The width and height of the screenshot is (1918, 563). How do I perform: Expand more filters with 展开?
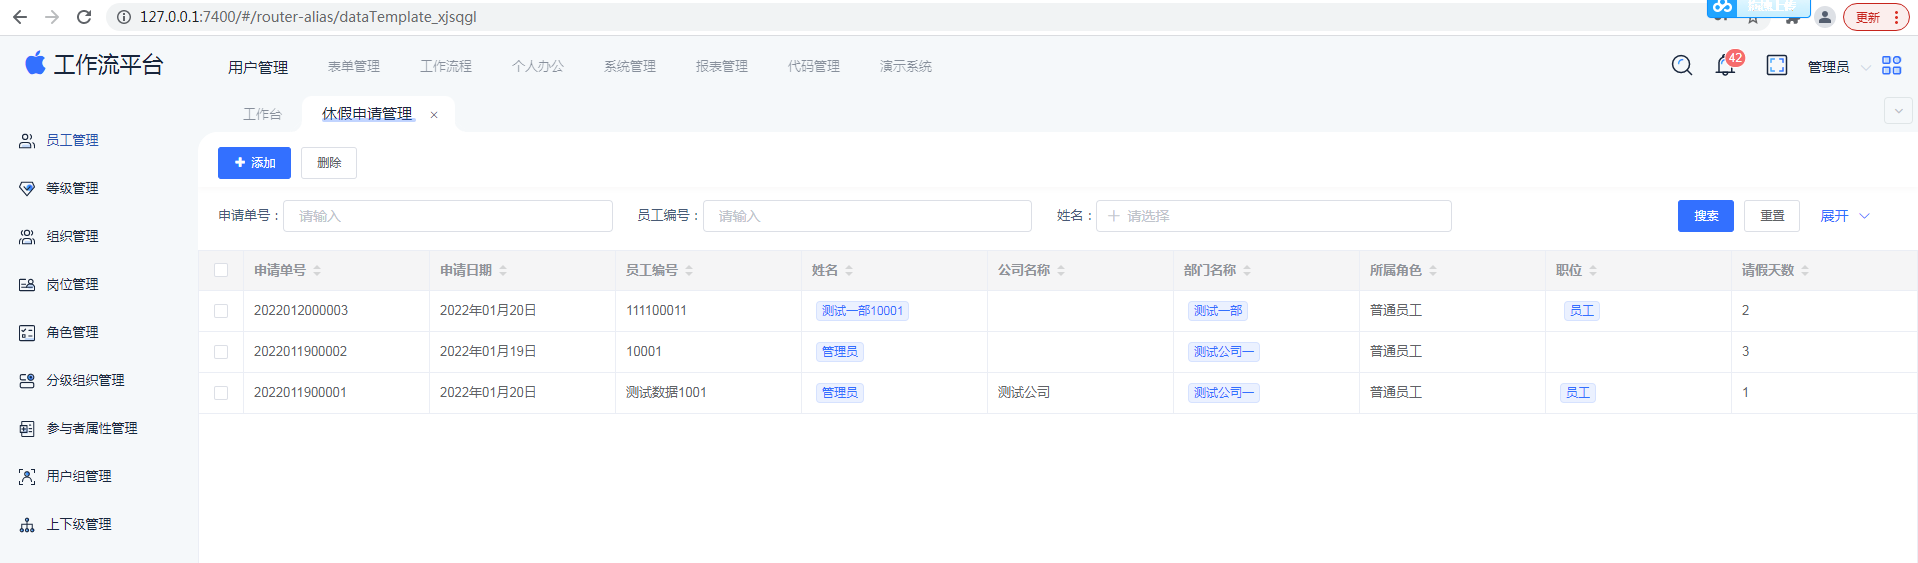point(1844,216)
